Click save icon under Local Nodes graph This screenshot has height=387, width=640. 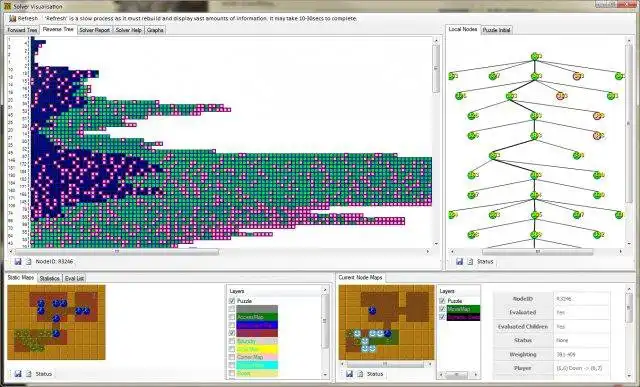pyautogui.click(x=460, y=261)
